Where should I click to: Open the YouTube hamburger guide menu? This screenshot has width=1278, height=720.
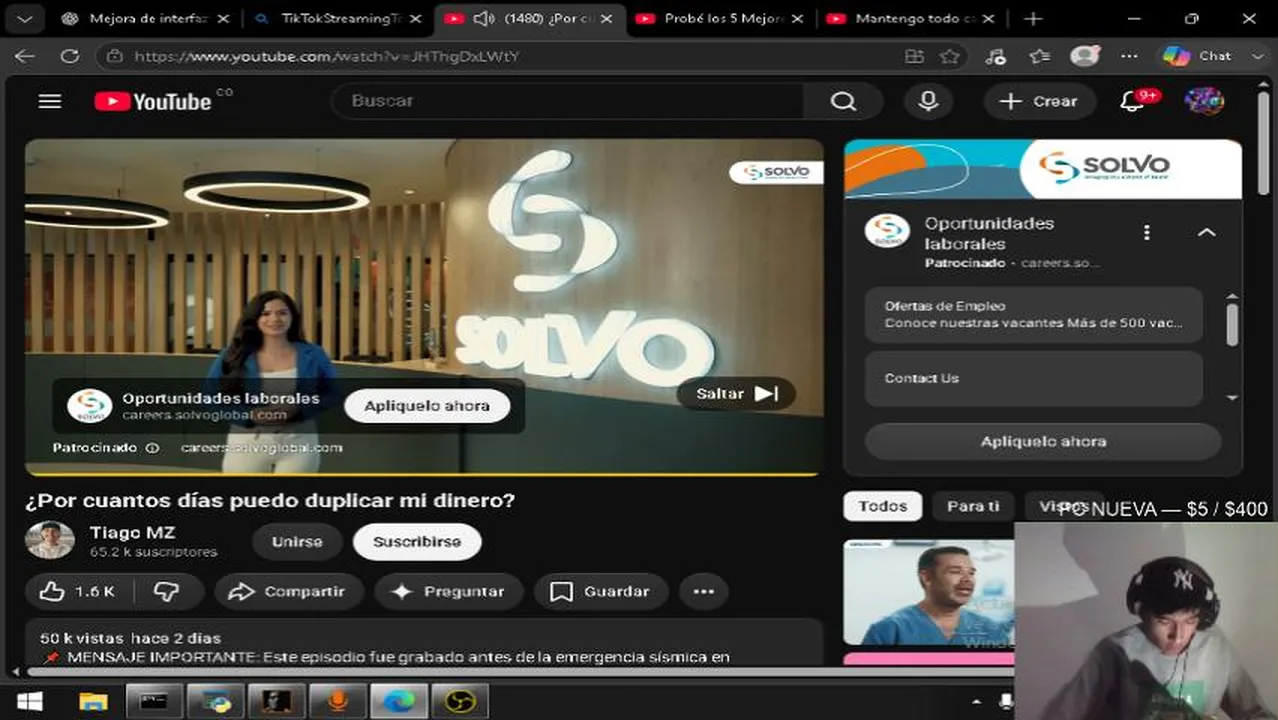[x=50, y=101]
